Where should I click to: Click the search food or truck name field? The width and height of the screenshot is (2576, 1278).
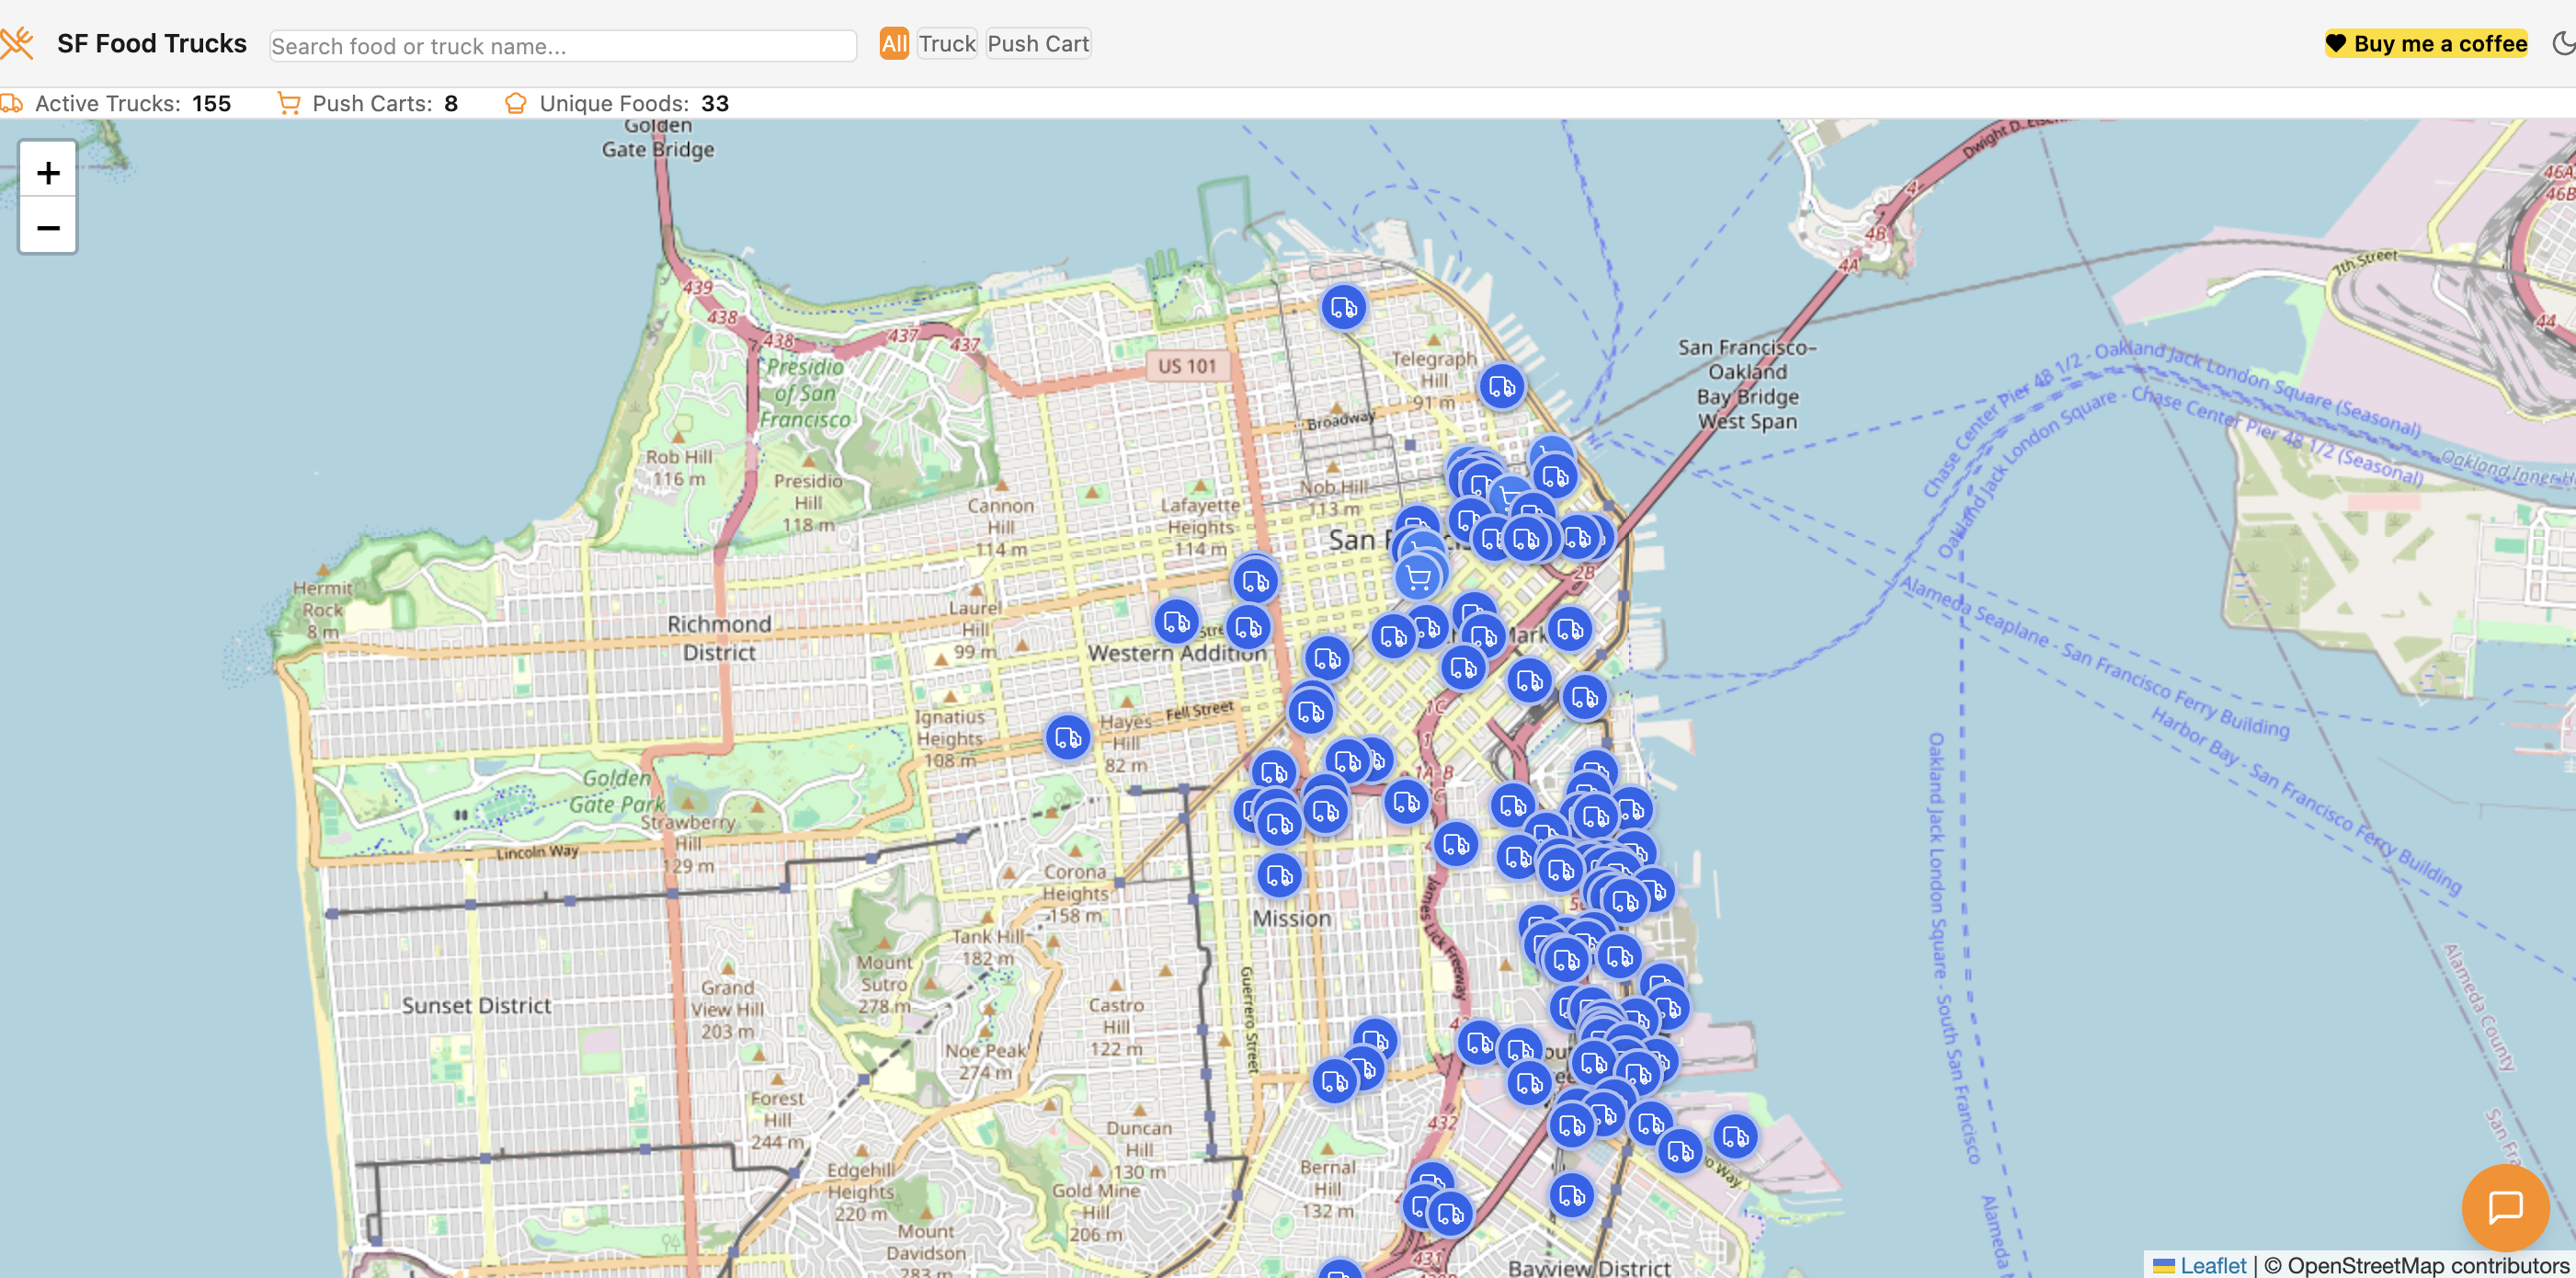562,46
